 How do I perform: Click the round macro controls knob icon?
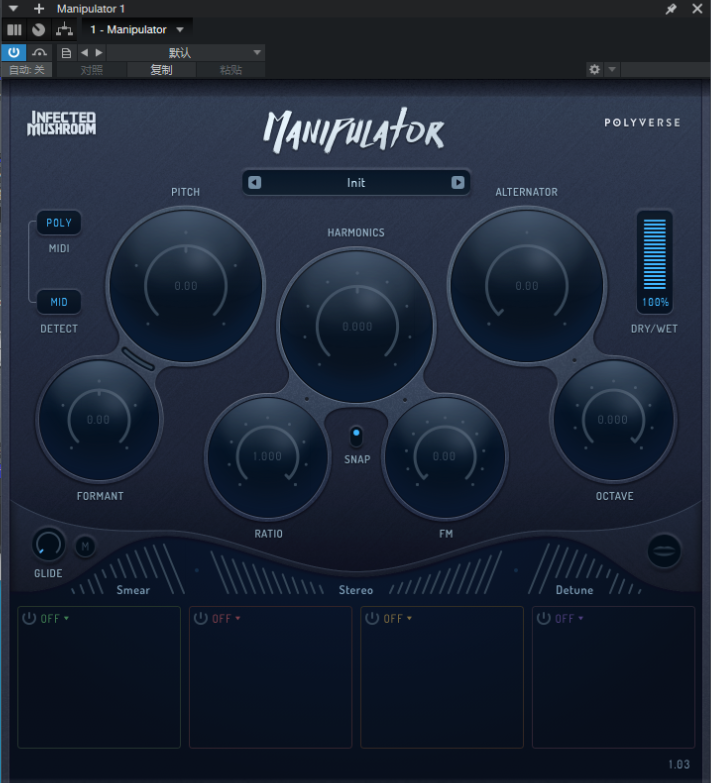tap(38, 29)
